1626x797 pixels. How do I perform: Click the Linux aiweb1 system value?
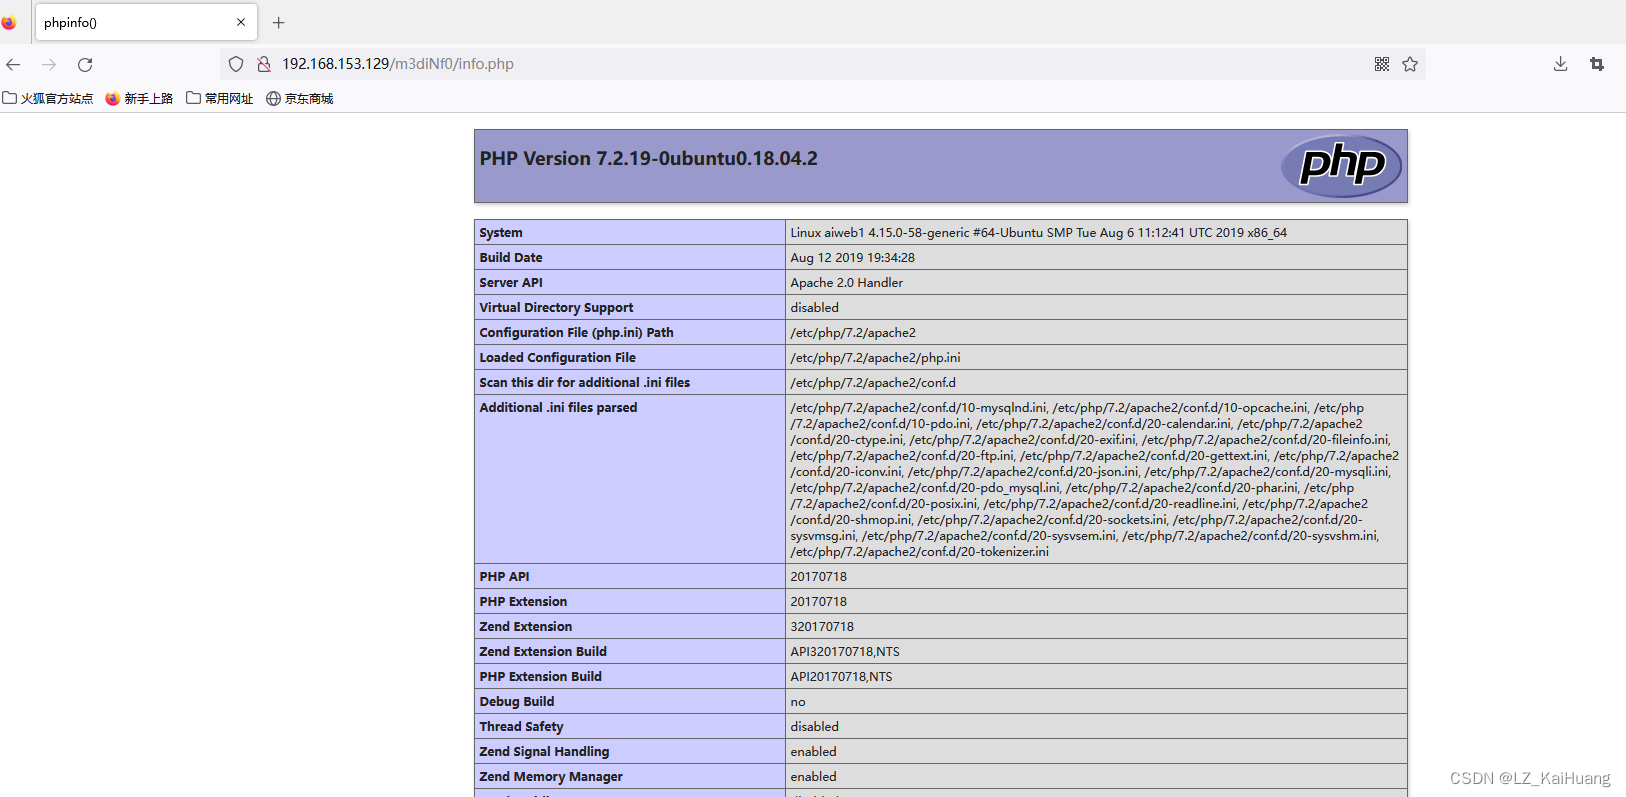(x=1038, y=233)
